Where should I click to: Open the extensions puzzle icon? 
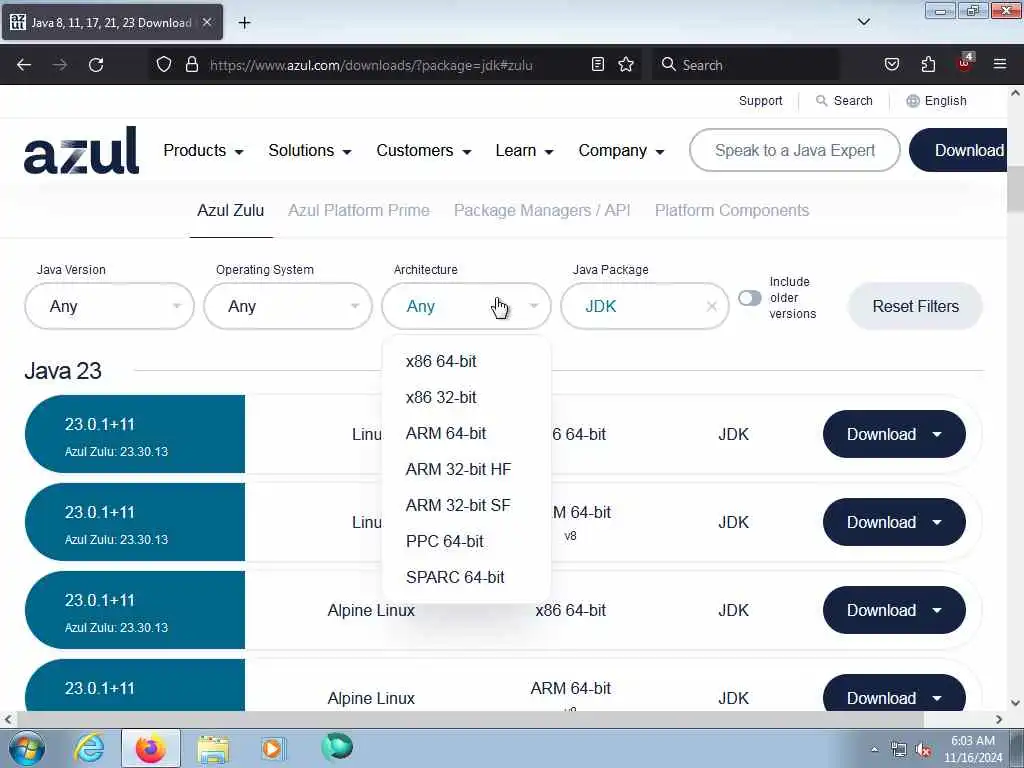pos(928,65)
